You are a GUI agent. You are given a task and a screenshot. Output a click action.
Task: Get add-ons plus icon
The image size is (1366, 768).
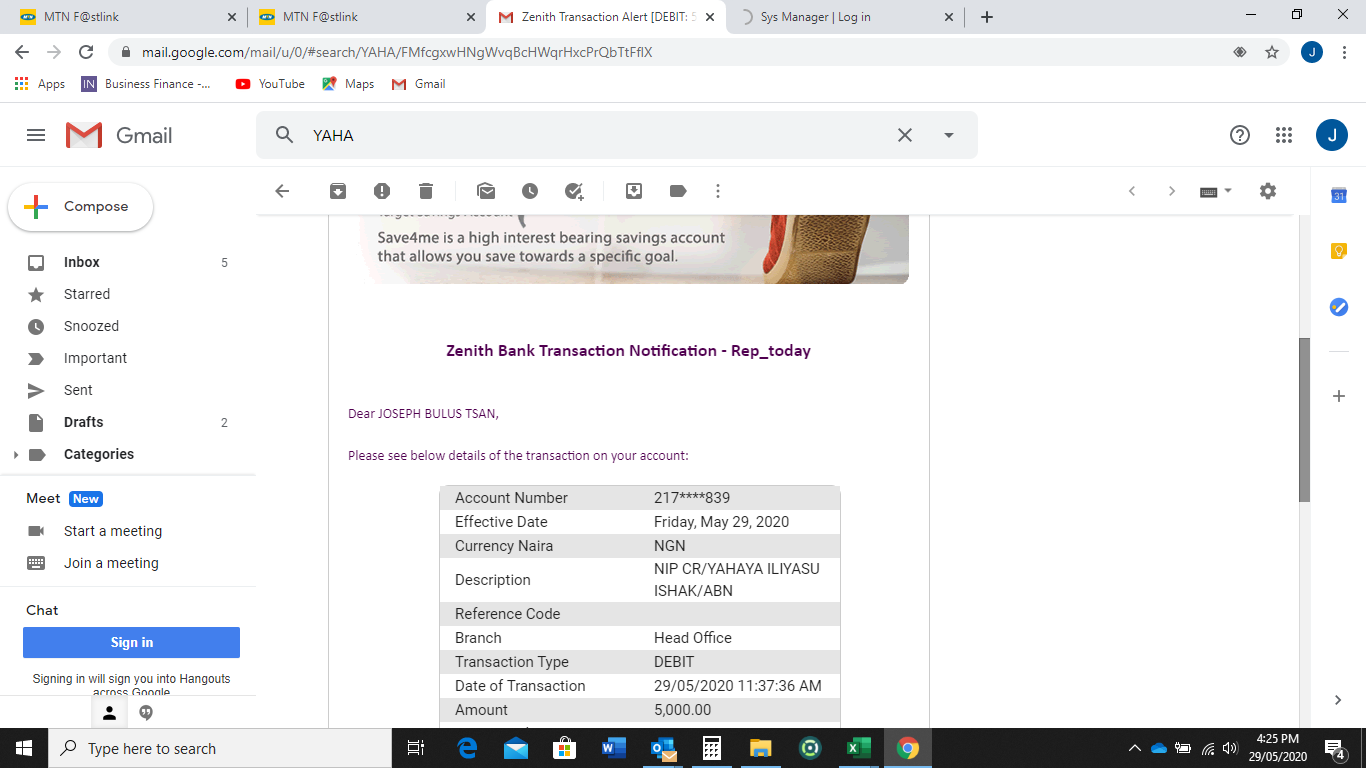coord(1339,396)
